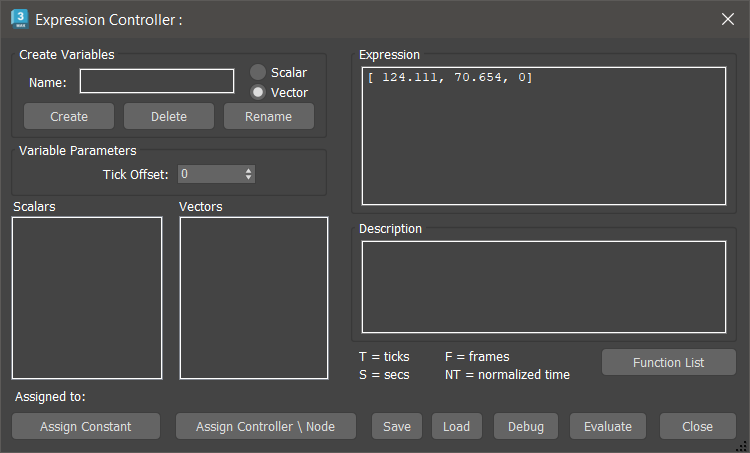The height and width of the screenshot is (453, 750).
Task: Select the Scalar radio button
Action: click(x=258, y=72)
